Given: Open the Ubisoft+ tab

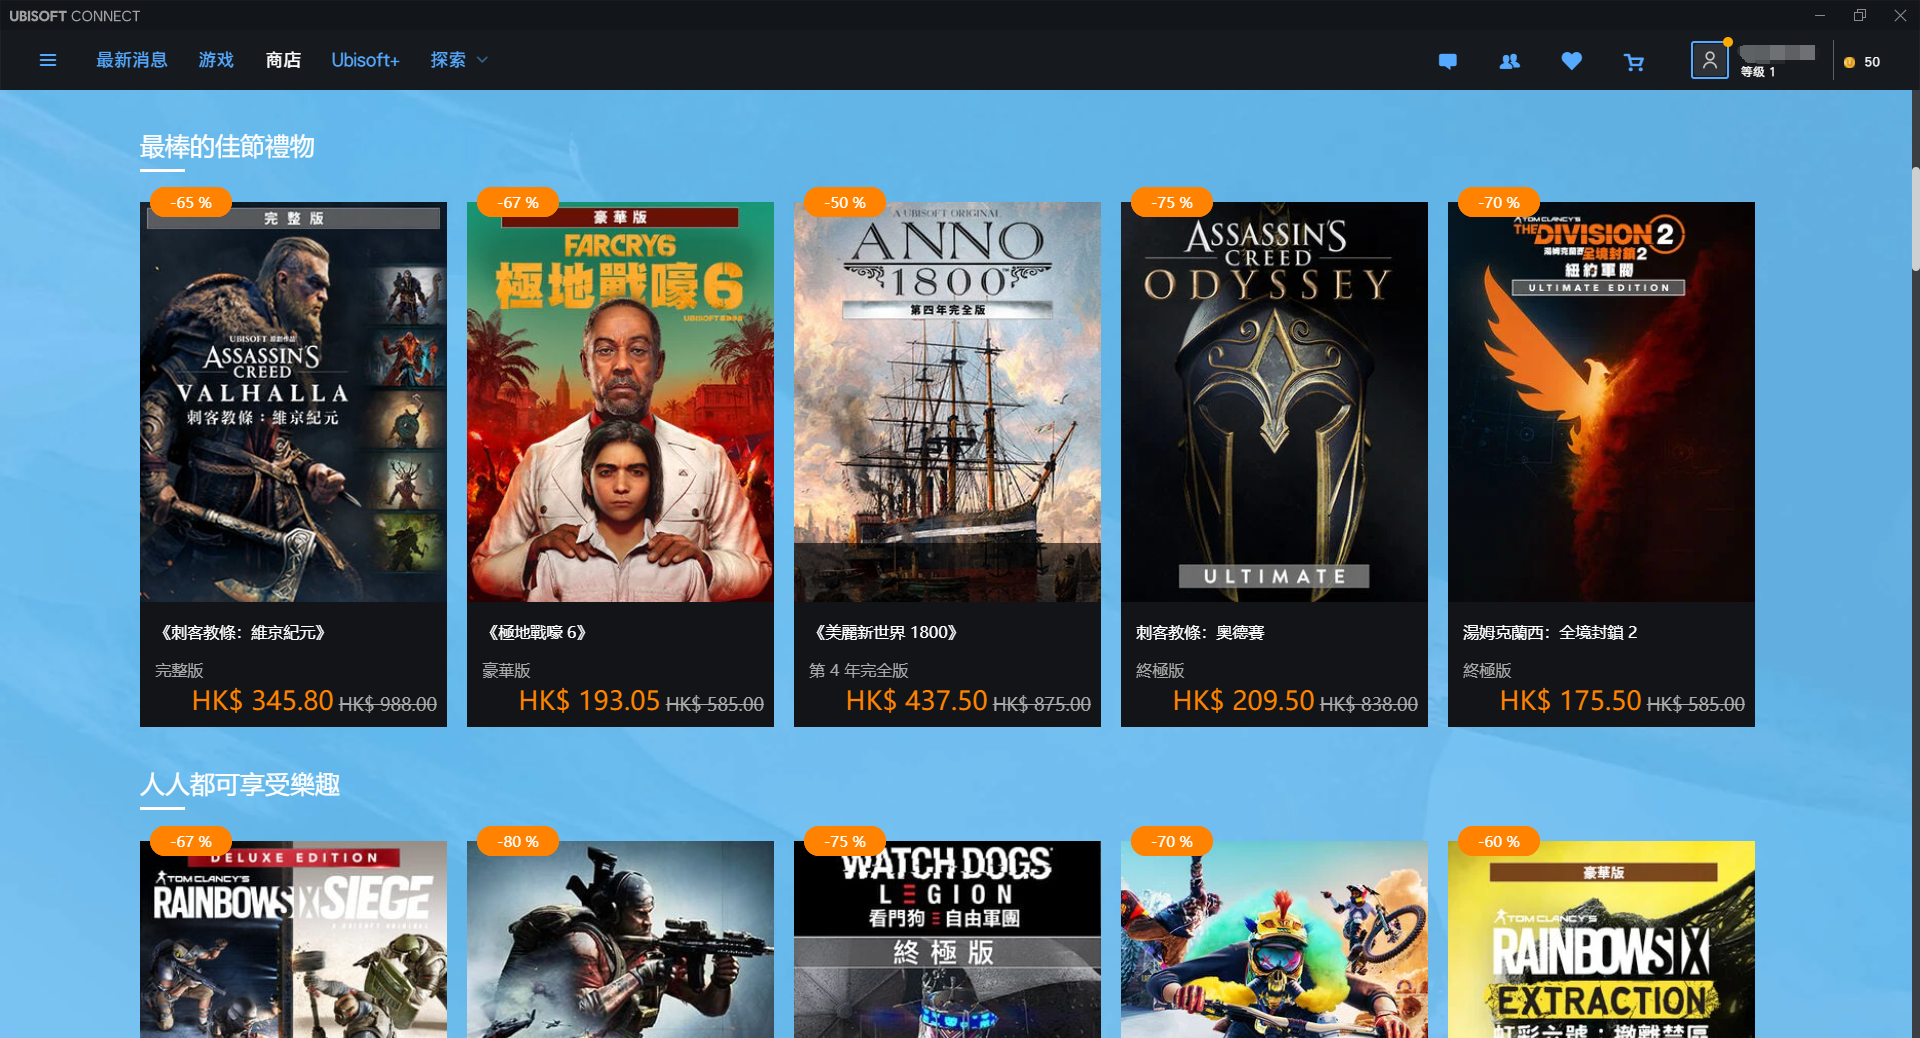Looking at the screenshot, I should (x=365, y=60).
